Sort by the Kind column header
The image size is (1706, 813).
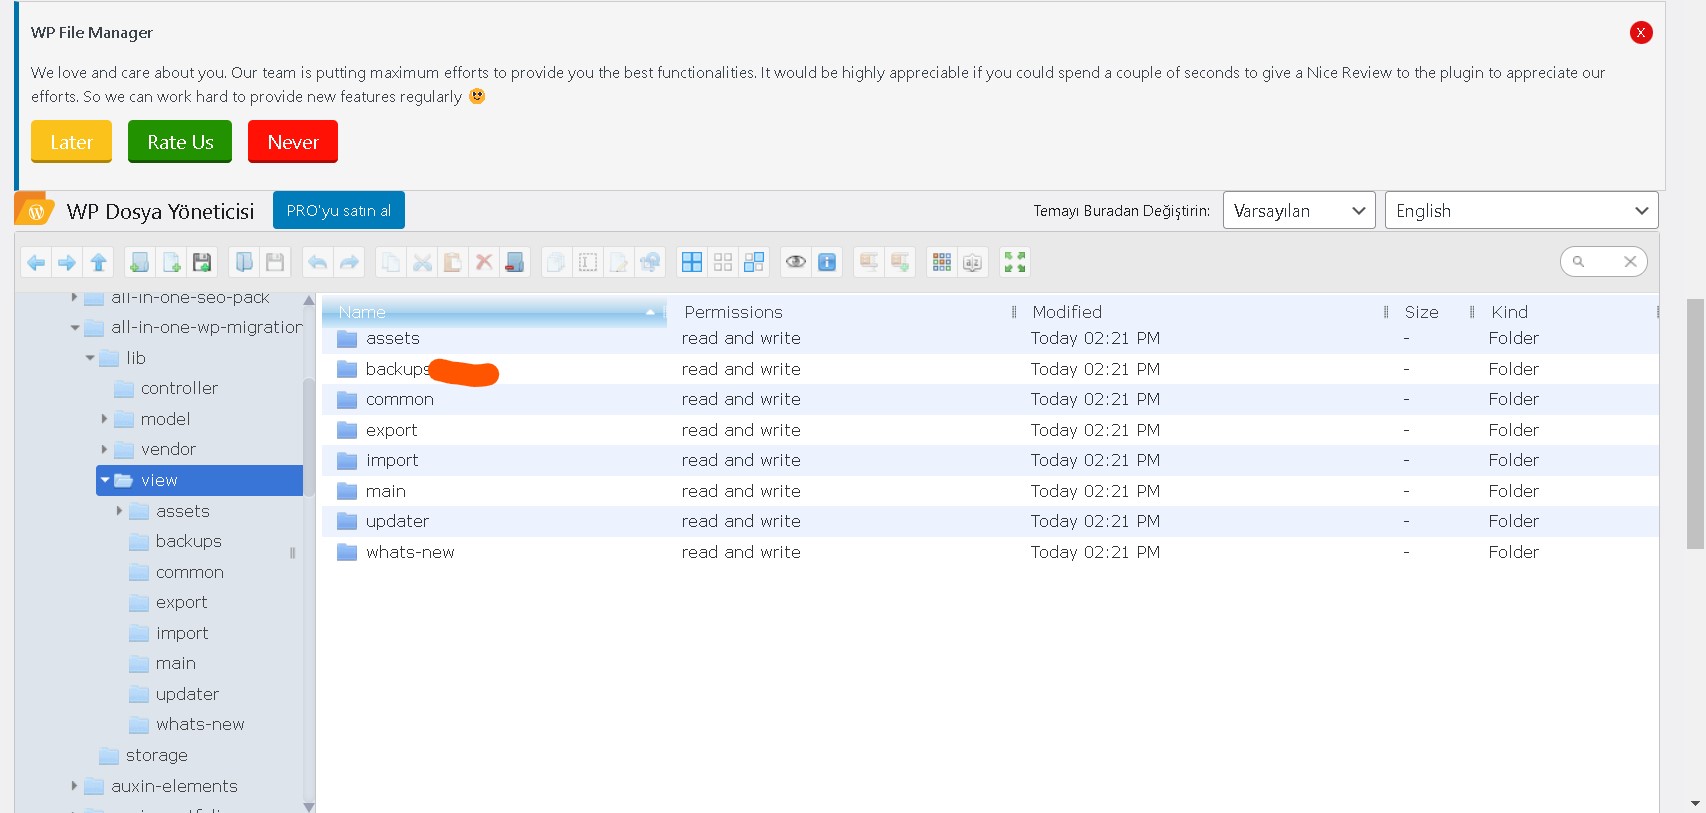pyautogui.click(x=1567, y=312)
